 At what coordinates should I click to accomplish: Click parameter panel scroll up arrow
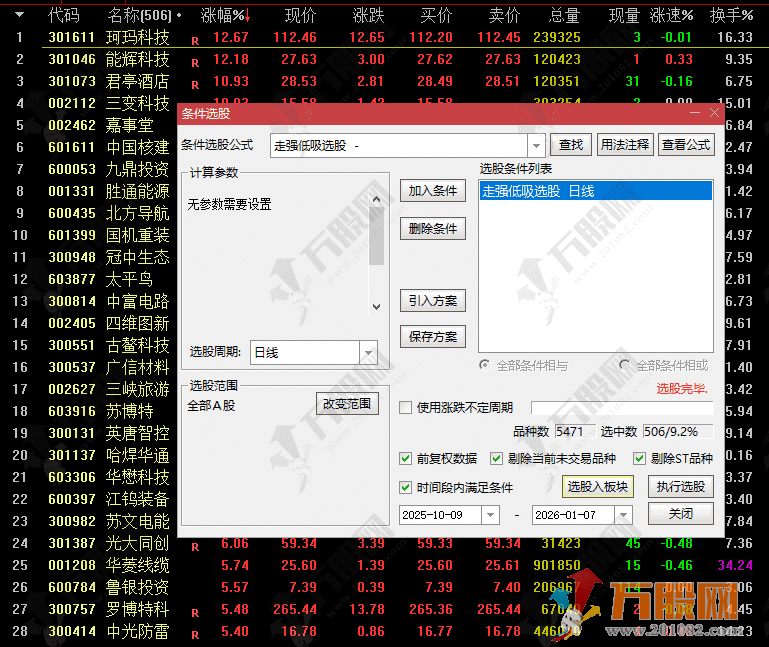(376, 199)
